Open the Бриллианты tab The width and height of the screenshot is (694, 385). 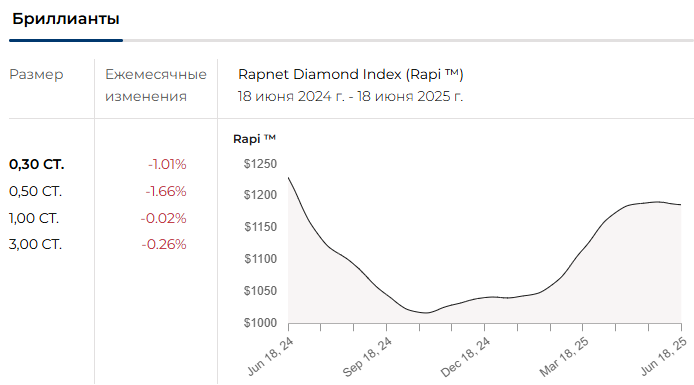point(66,19)
